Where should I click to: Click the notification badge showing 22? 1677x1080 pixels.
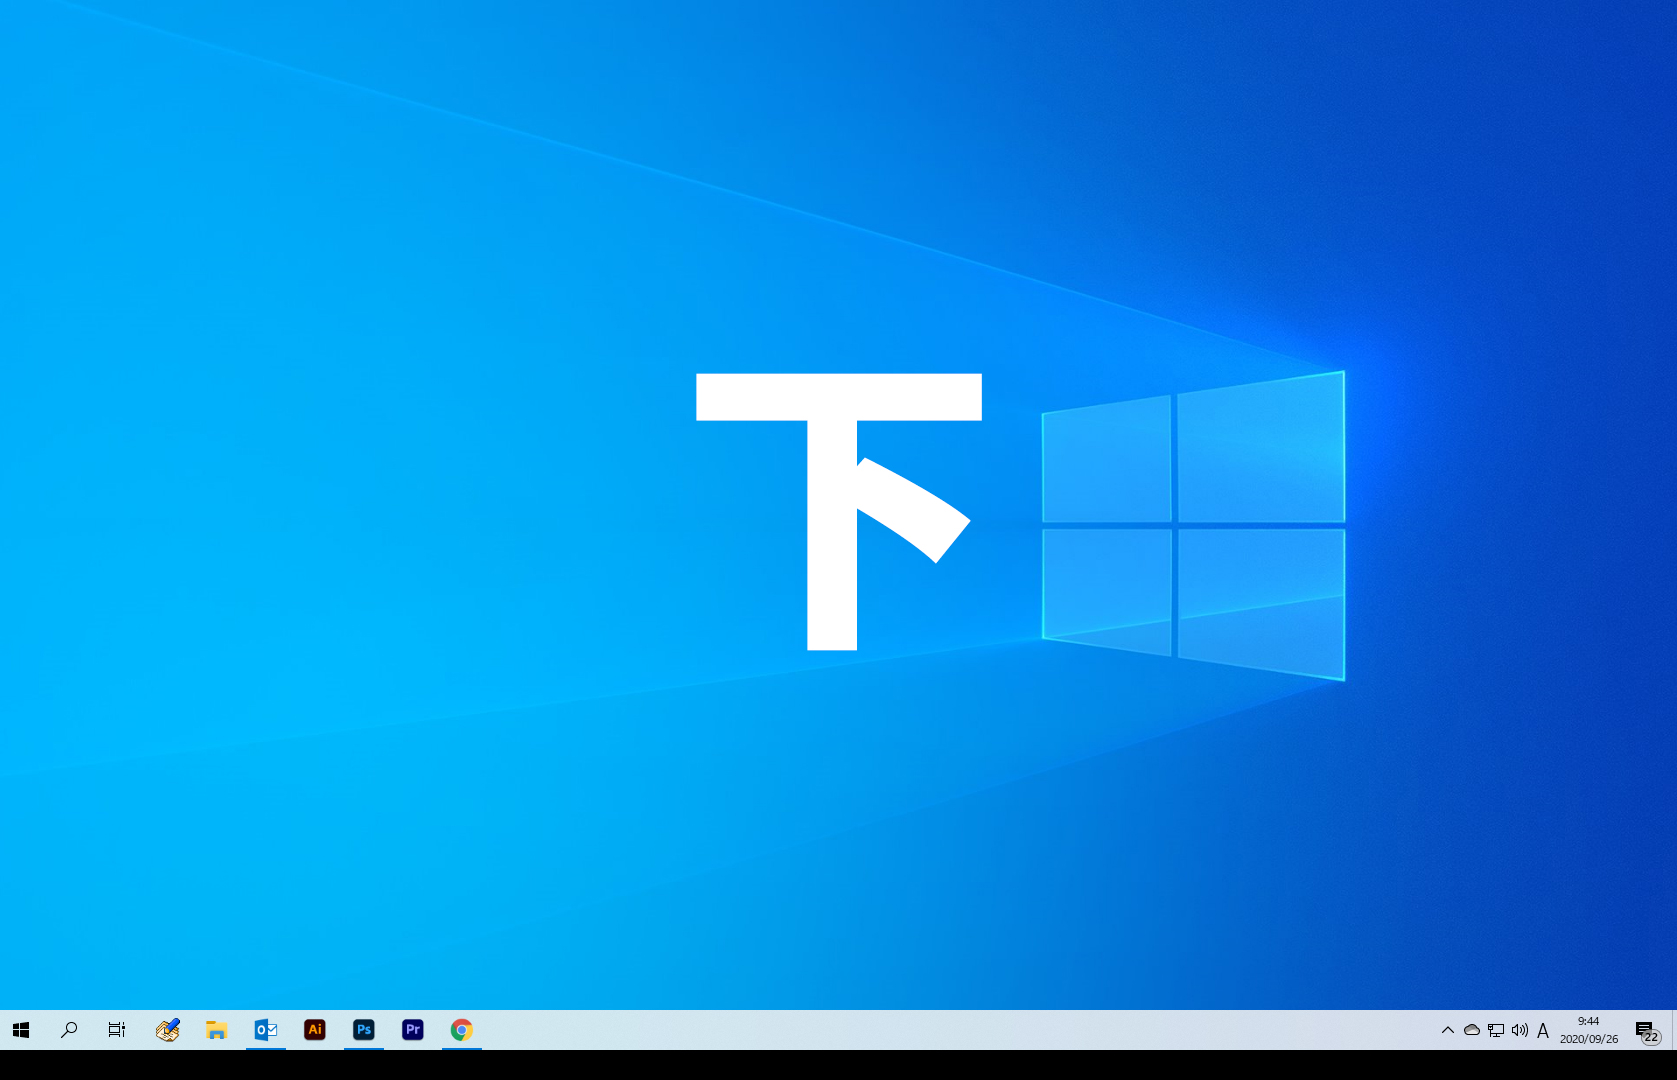coord(1652,1037)
